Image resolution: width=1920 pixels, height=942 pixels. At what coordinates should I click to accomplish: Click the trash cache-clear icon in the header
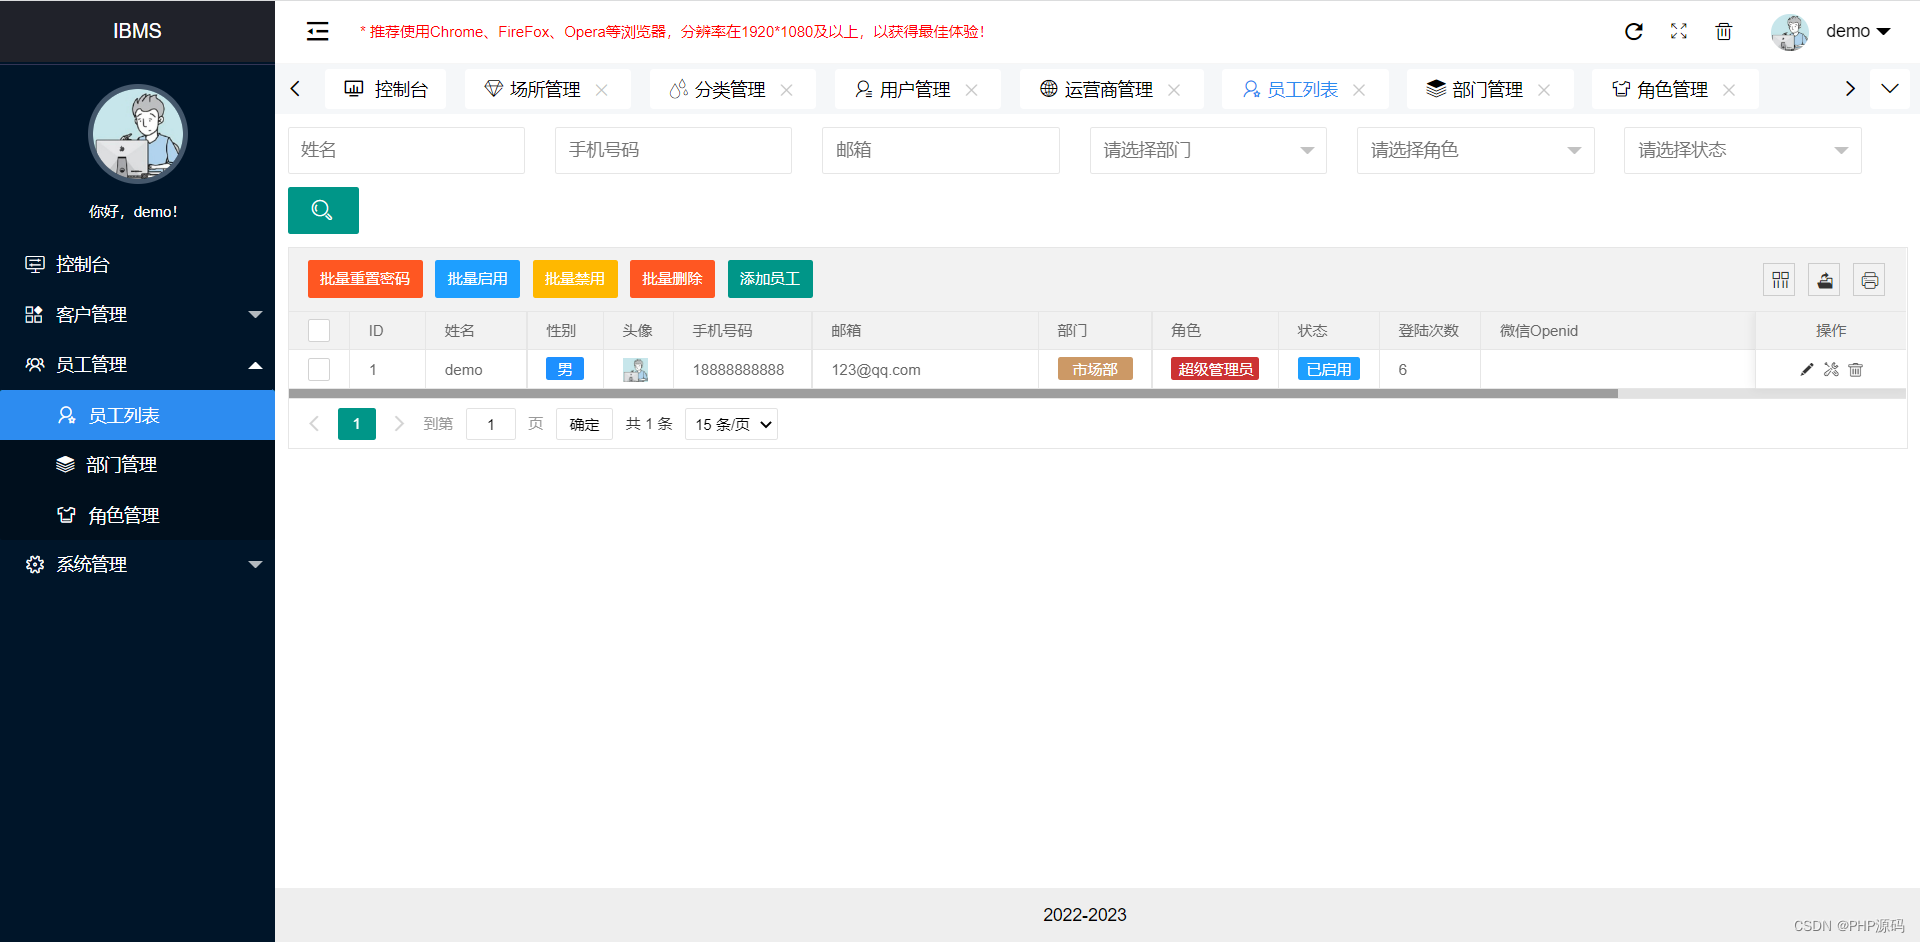(x=1724, y=31)
